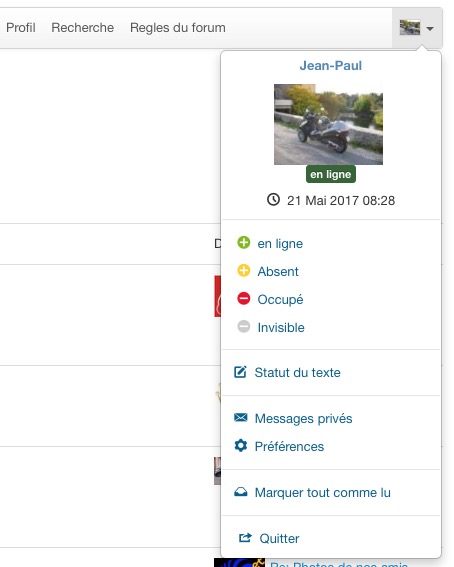The width and height of the screenshot is (454, 567).
Task: Click the yellow Absent status icon
Action: [243, 270]
